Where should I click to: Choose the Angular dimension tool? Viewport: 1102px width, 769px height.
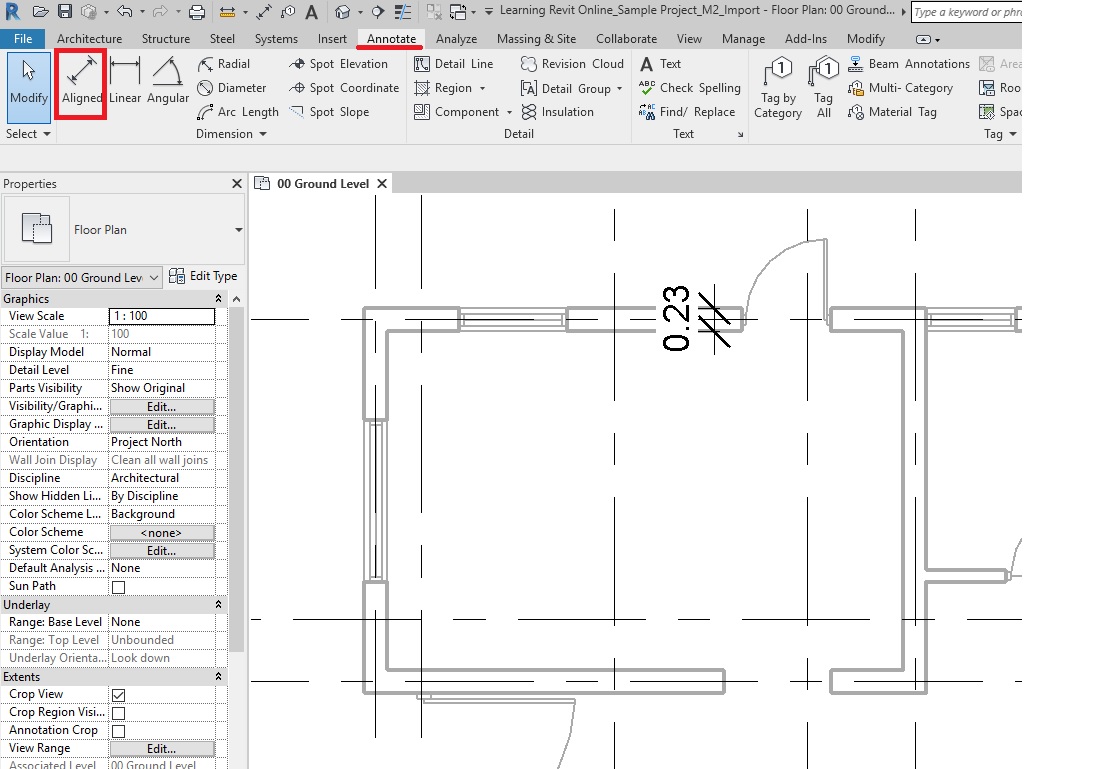pyautogui.click(x=168, y=81)
